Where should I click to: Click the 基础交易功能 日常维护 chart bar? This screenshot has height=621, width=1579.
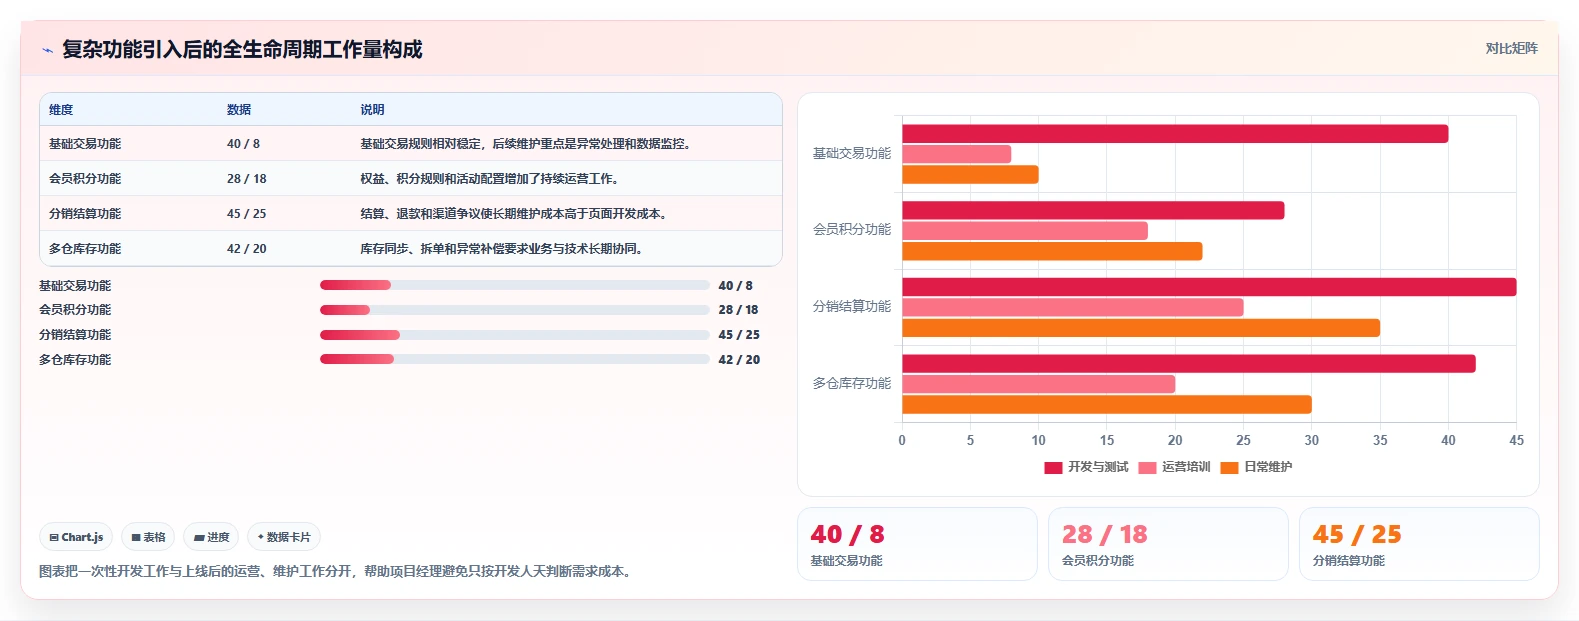(970, 175)
